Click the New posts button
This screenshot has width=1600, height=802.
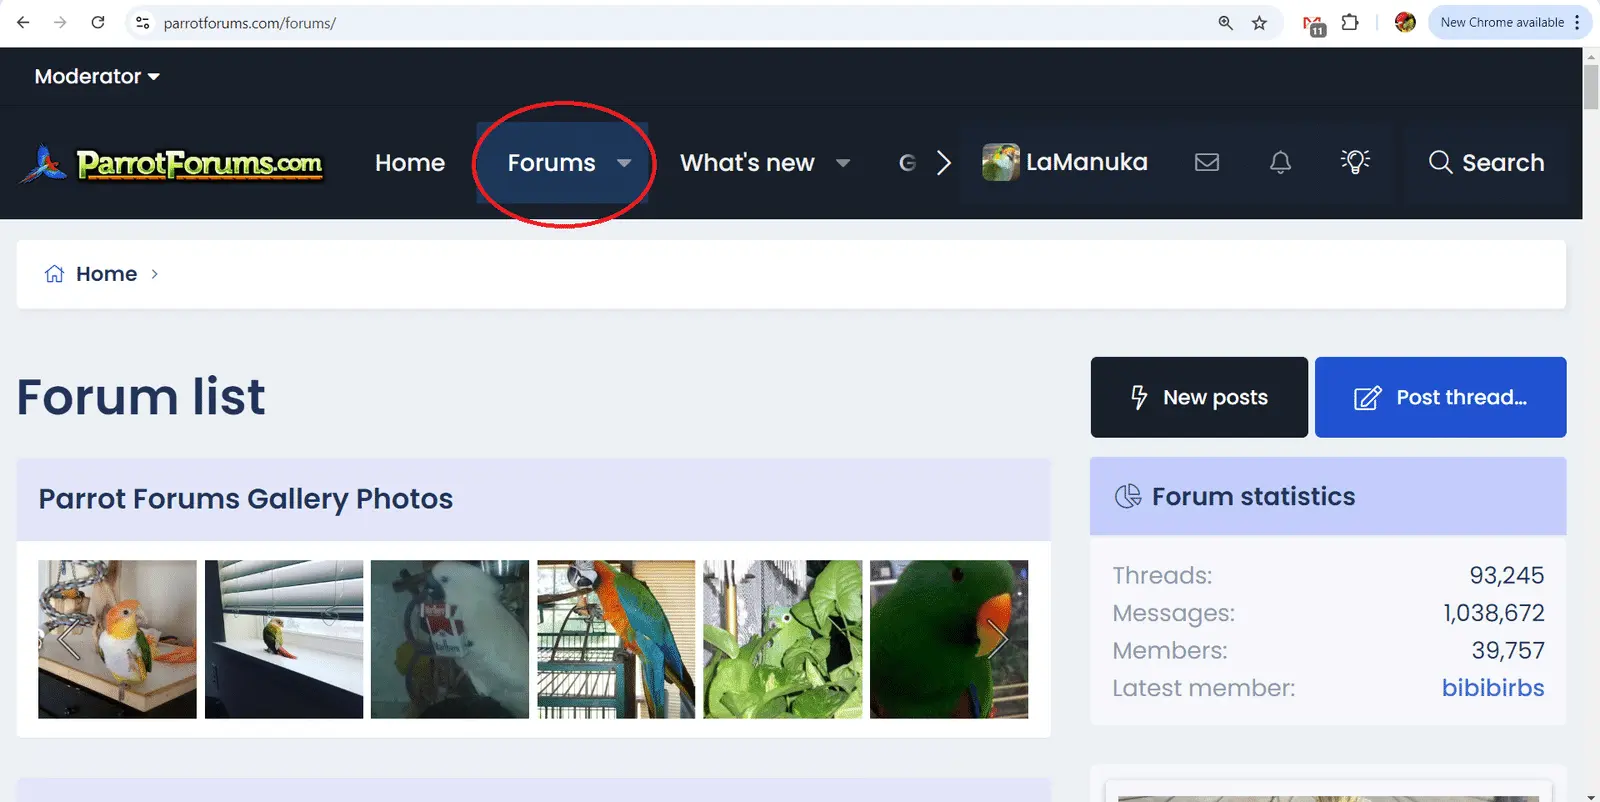click(x=1199, y=397)
